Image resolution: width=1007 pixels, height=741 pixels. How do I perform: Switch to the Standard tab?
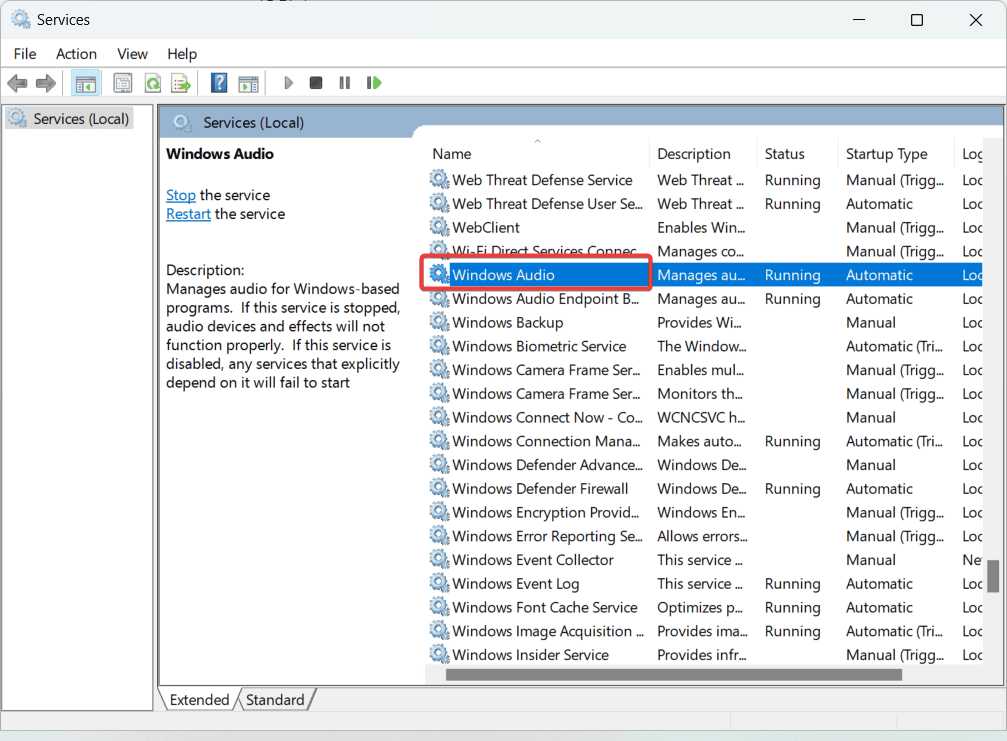(275, 700)
